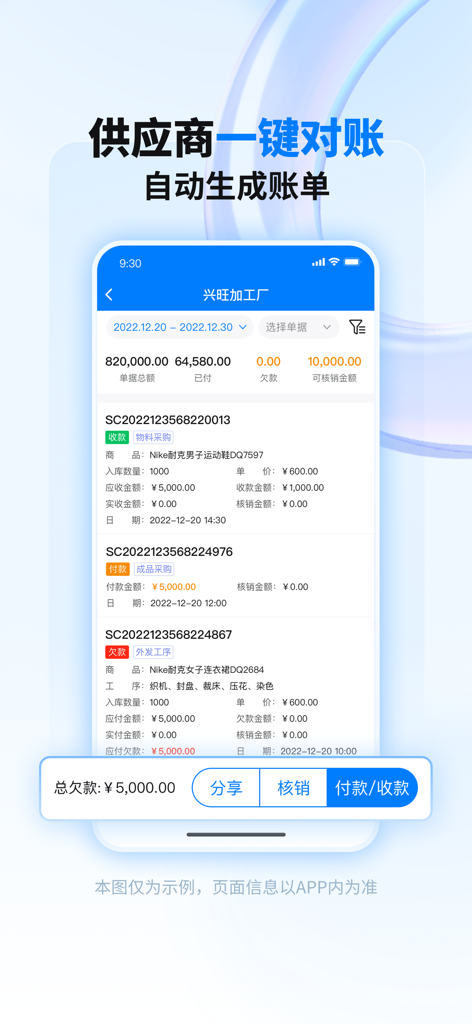Tap the status bar time 9:30

[130, 263]
